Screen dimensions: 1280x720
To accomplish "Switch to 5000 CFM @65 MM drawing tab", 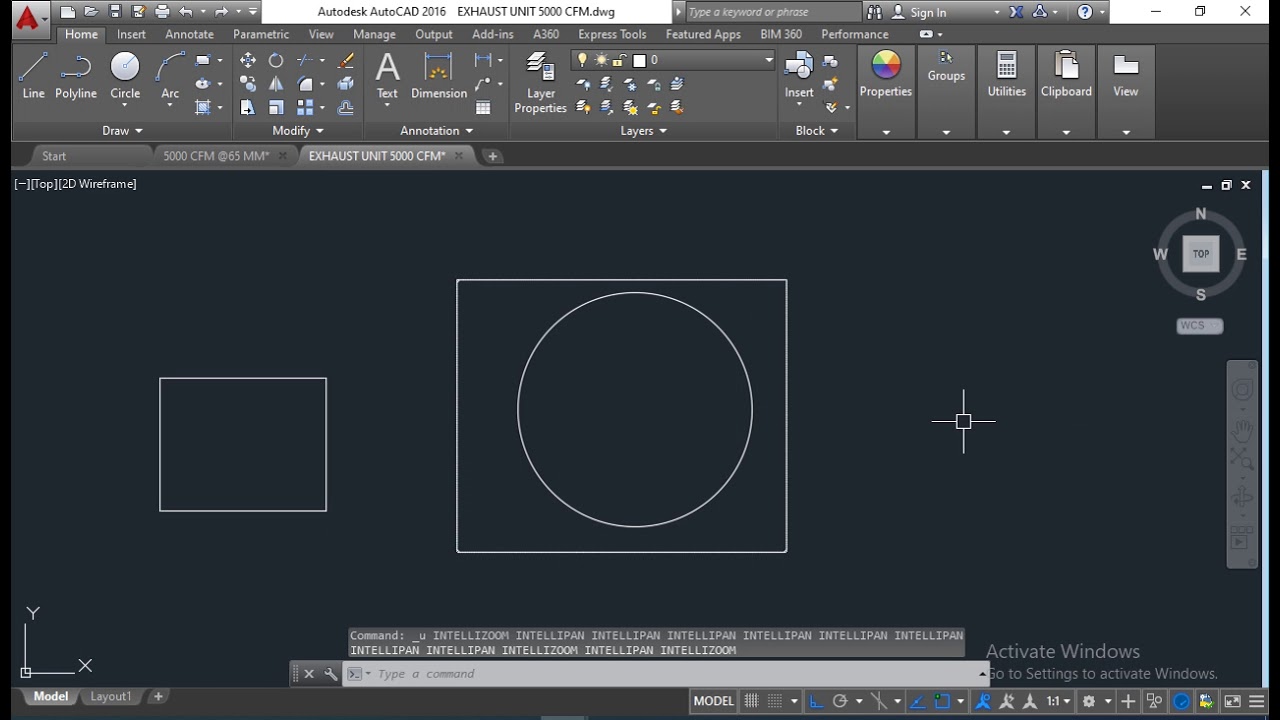I will pos(216,156).
